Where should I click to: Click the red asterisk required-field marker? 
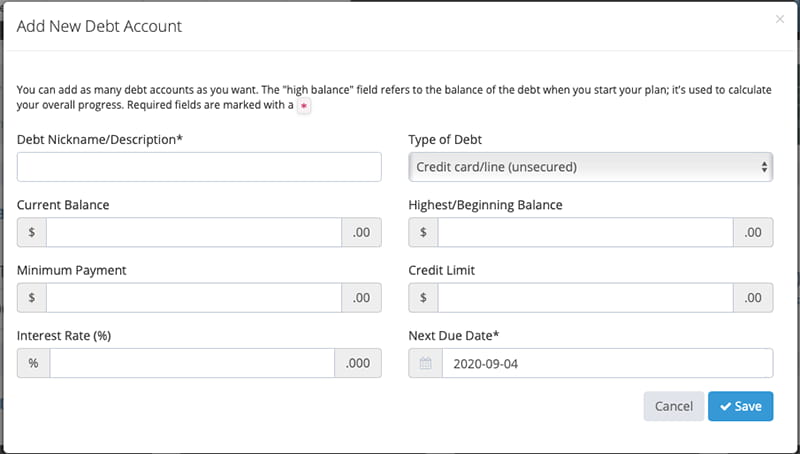click(304, 106)
